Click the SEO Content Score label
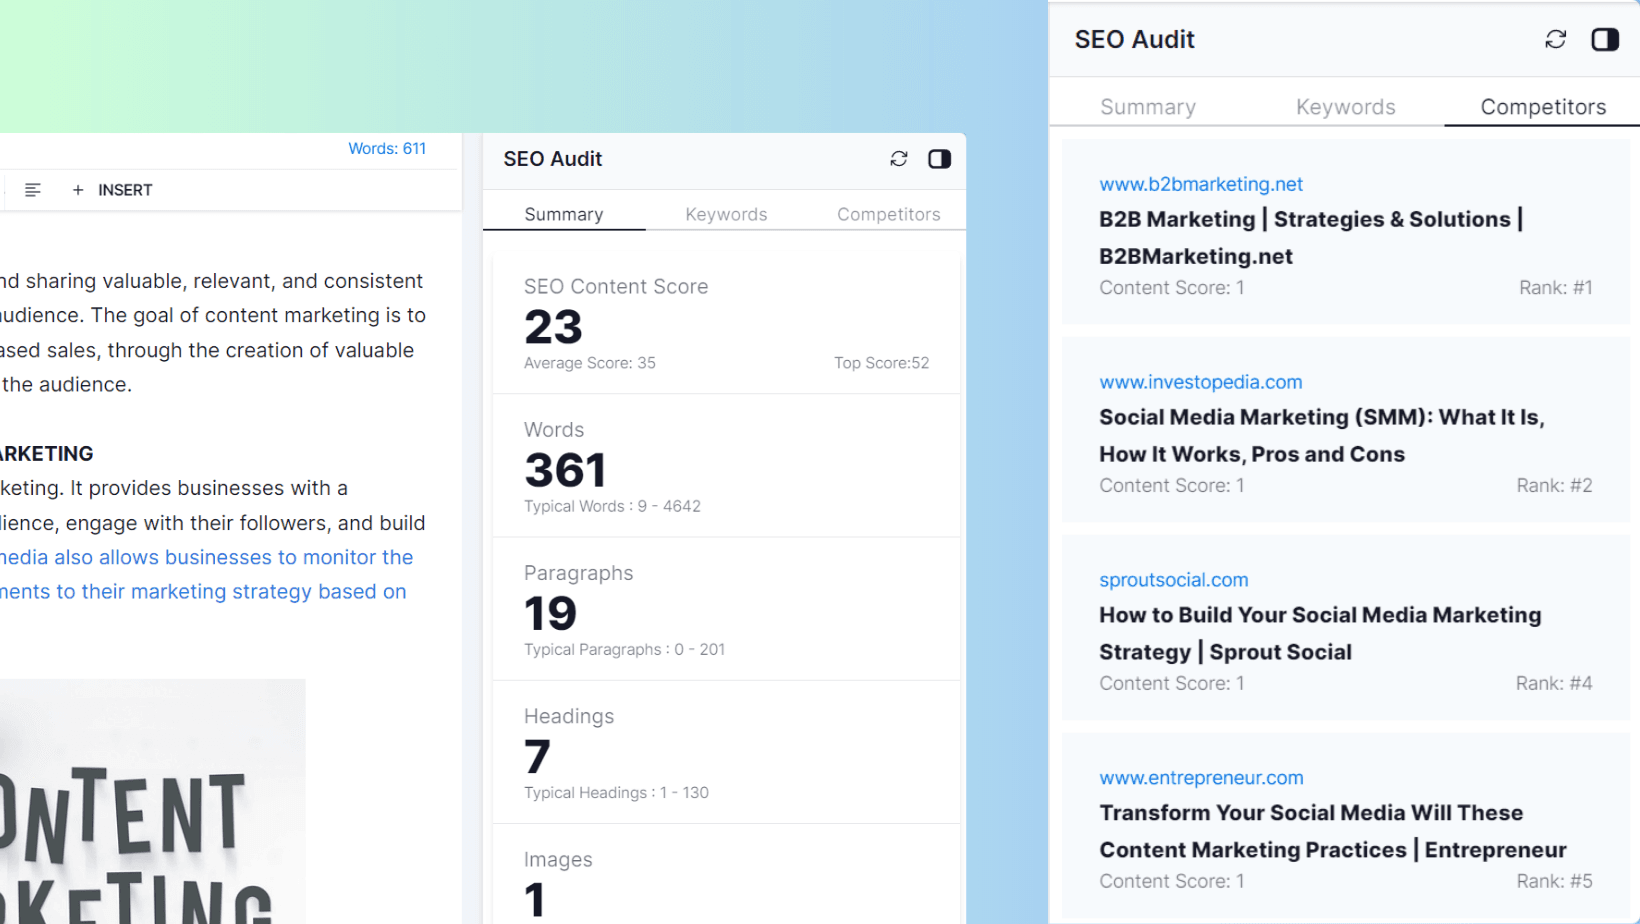 [616, 287]
